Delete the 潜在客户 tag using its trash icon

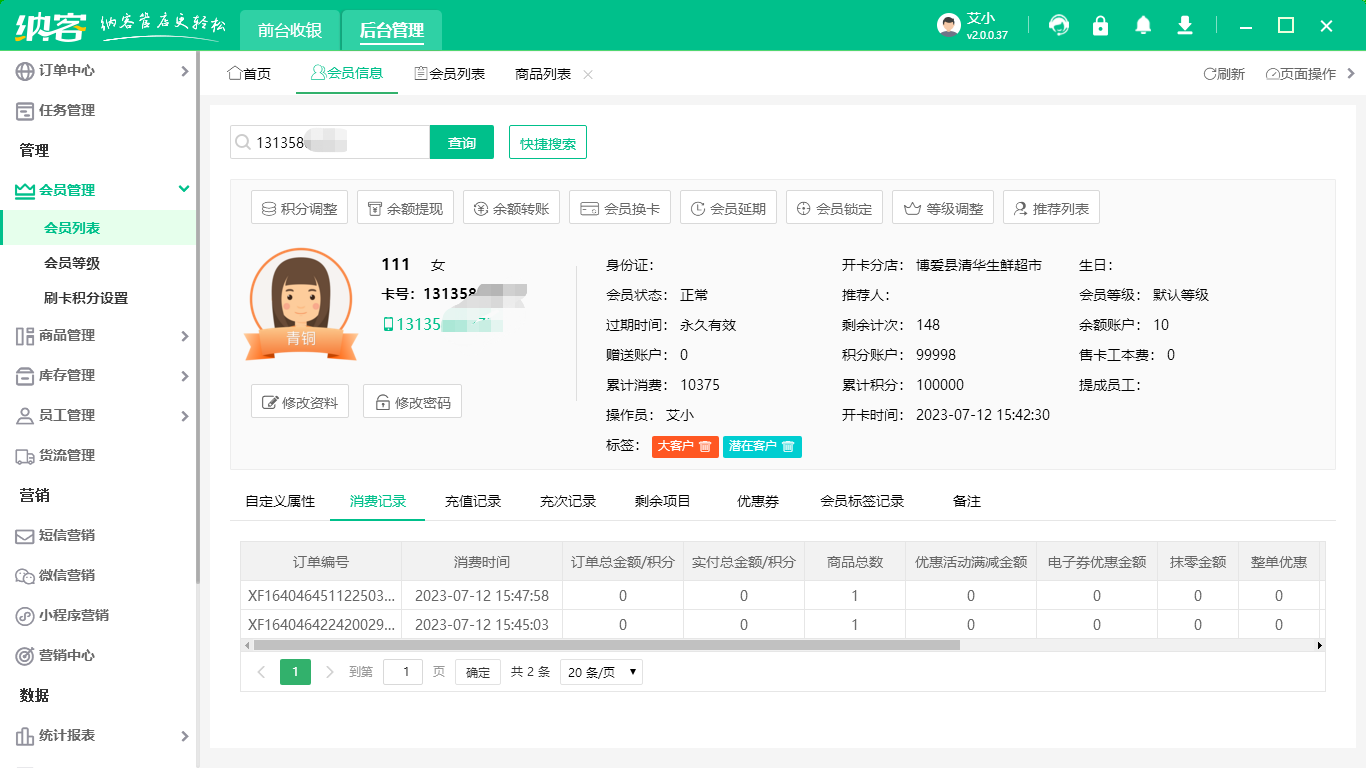pos(788,447)
